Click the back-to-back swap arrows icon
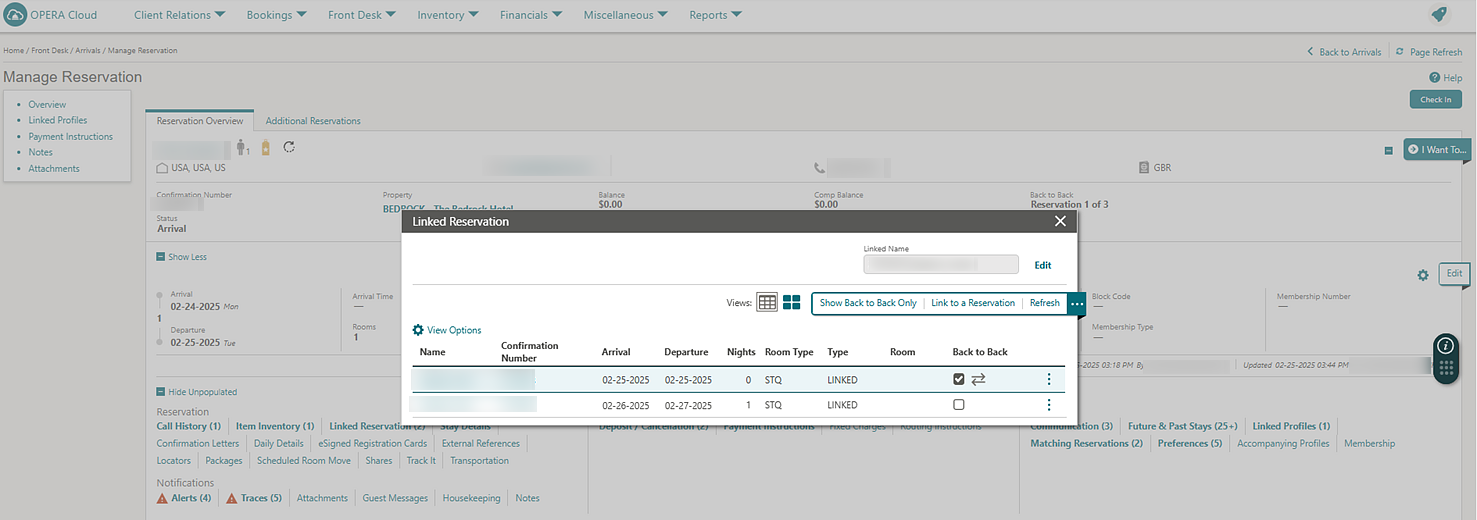The width and height of the screenshot is (1477, 520). click(978, 379)
